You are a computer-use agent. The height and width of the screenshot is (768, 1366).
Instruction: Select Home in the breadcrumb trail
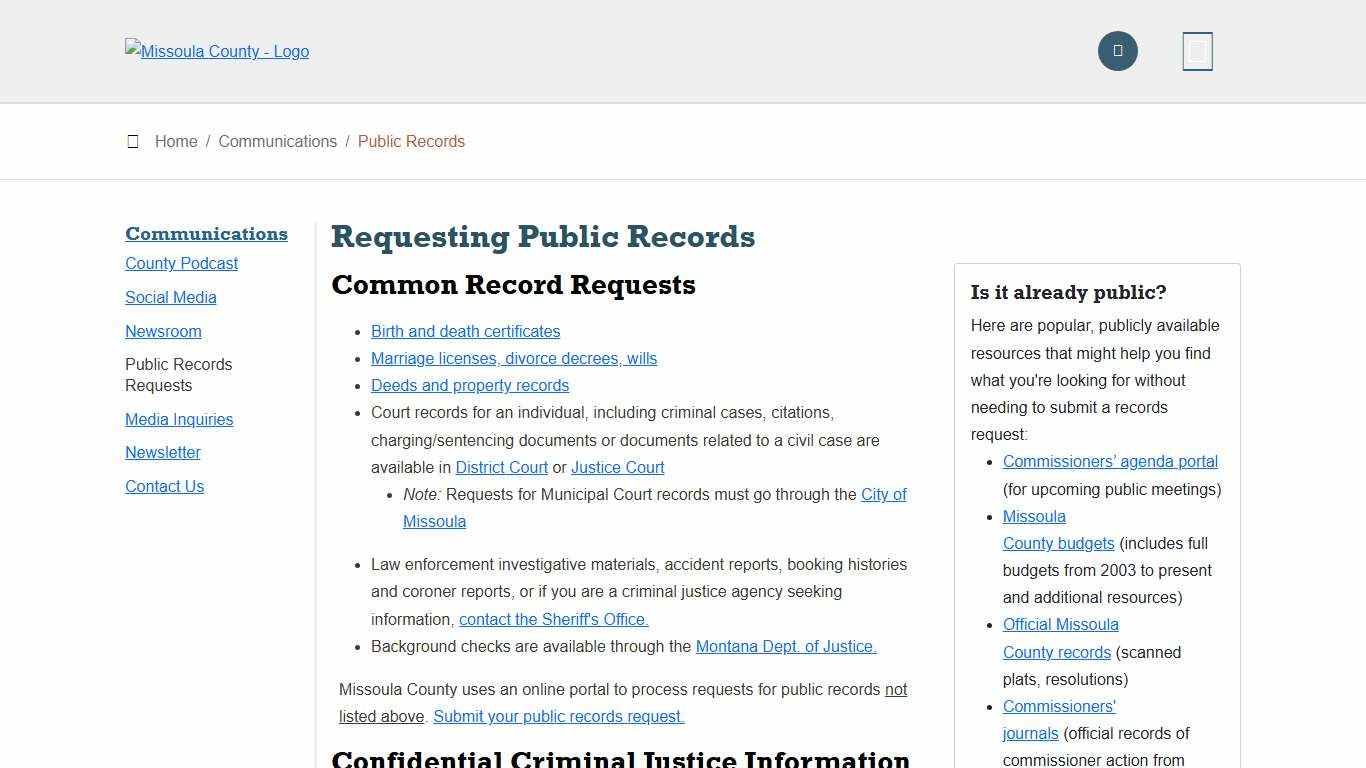(x=176, y=141)
